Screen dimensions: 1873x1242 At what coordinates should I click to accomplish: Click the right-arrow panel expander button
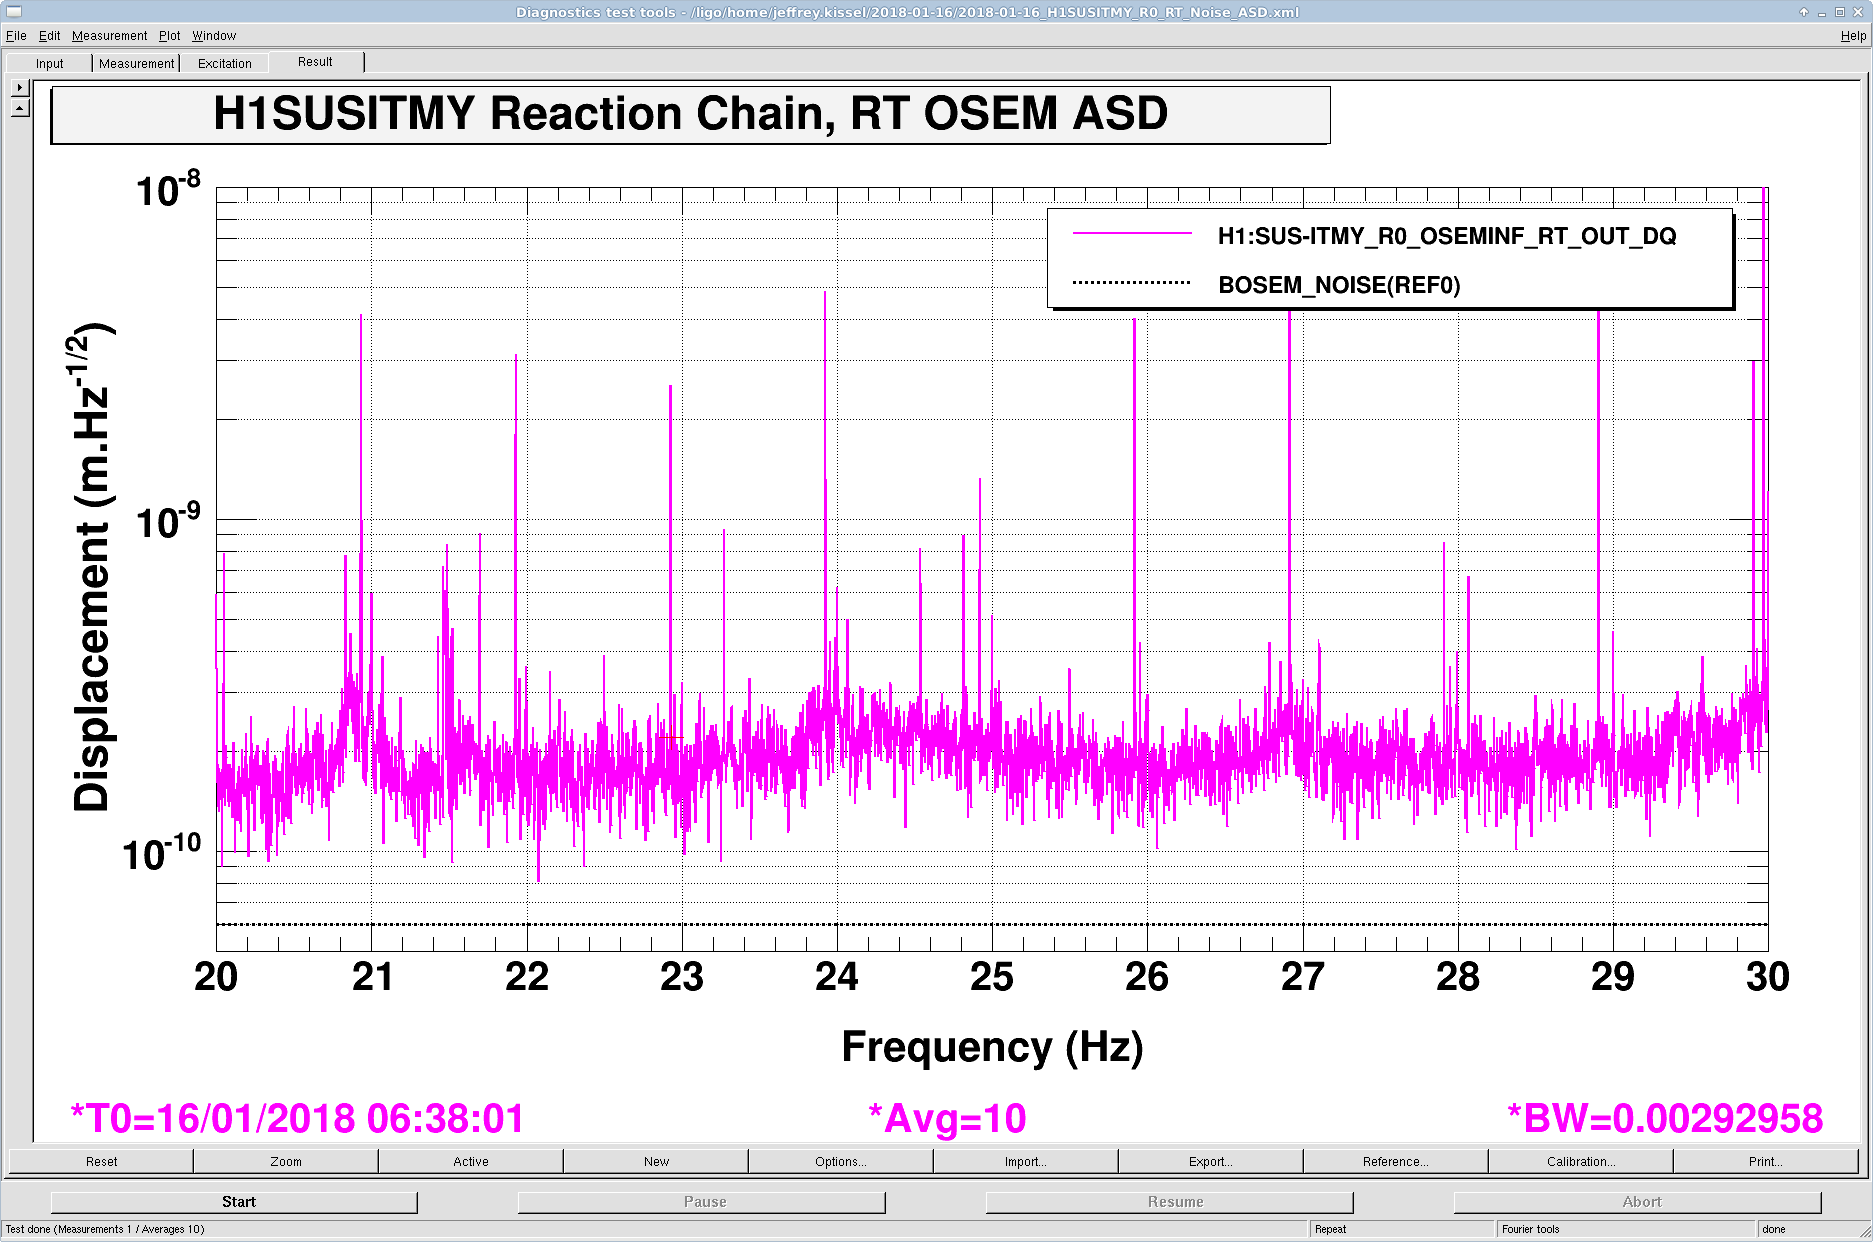pos(20,88)
